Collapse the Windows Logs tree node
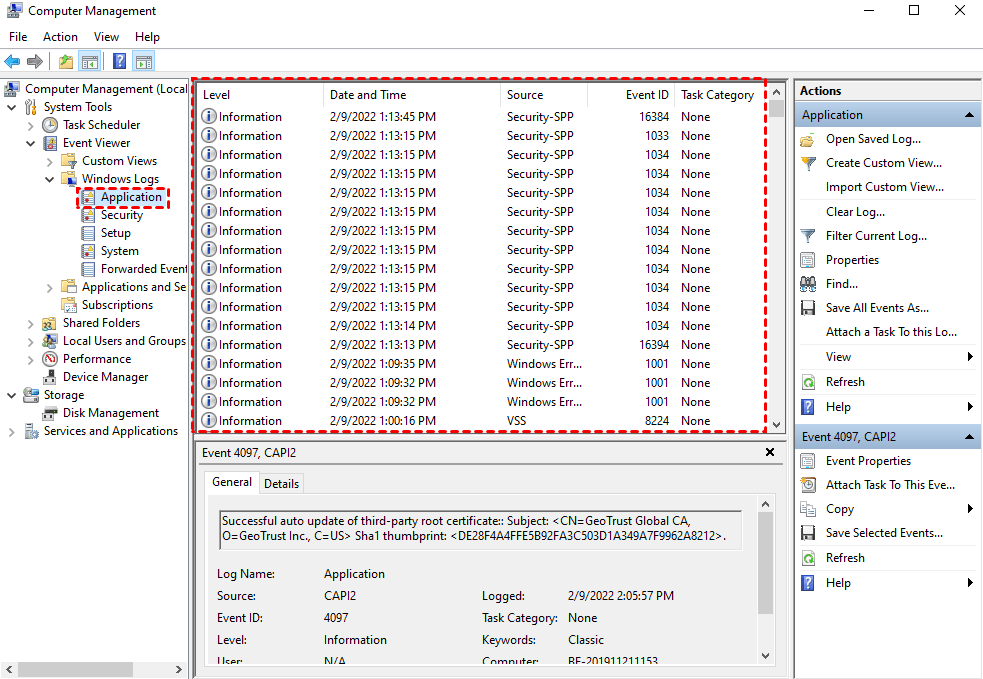The height and width of the screenshot is (679, 983). (x=49, y=179)
